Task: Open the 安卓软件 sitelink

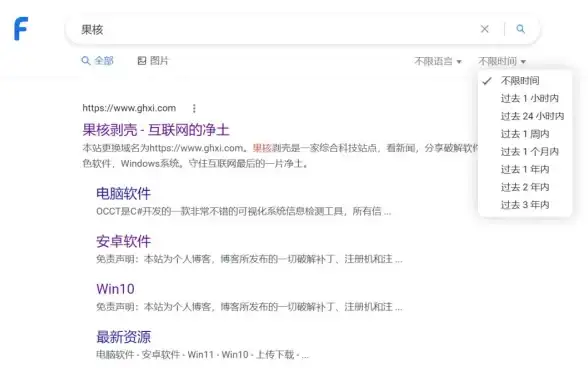Action: coord(123,241)
